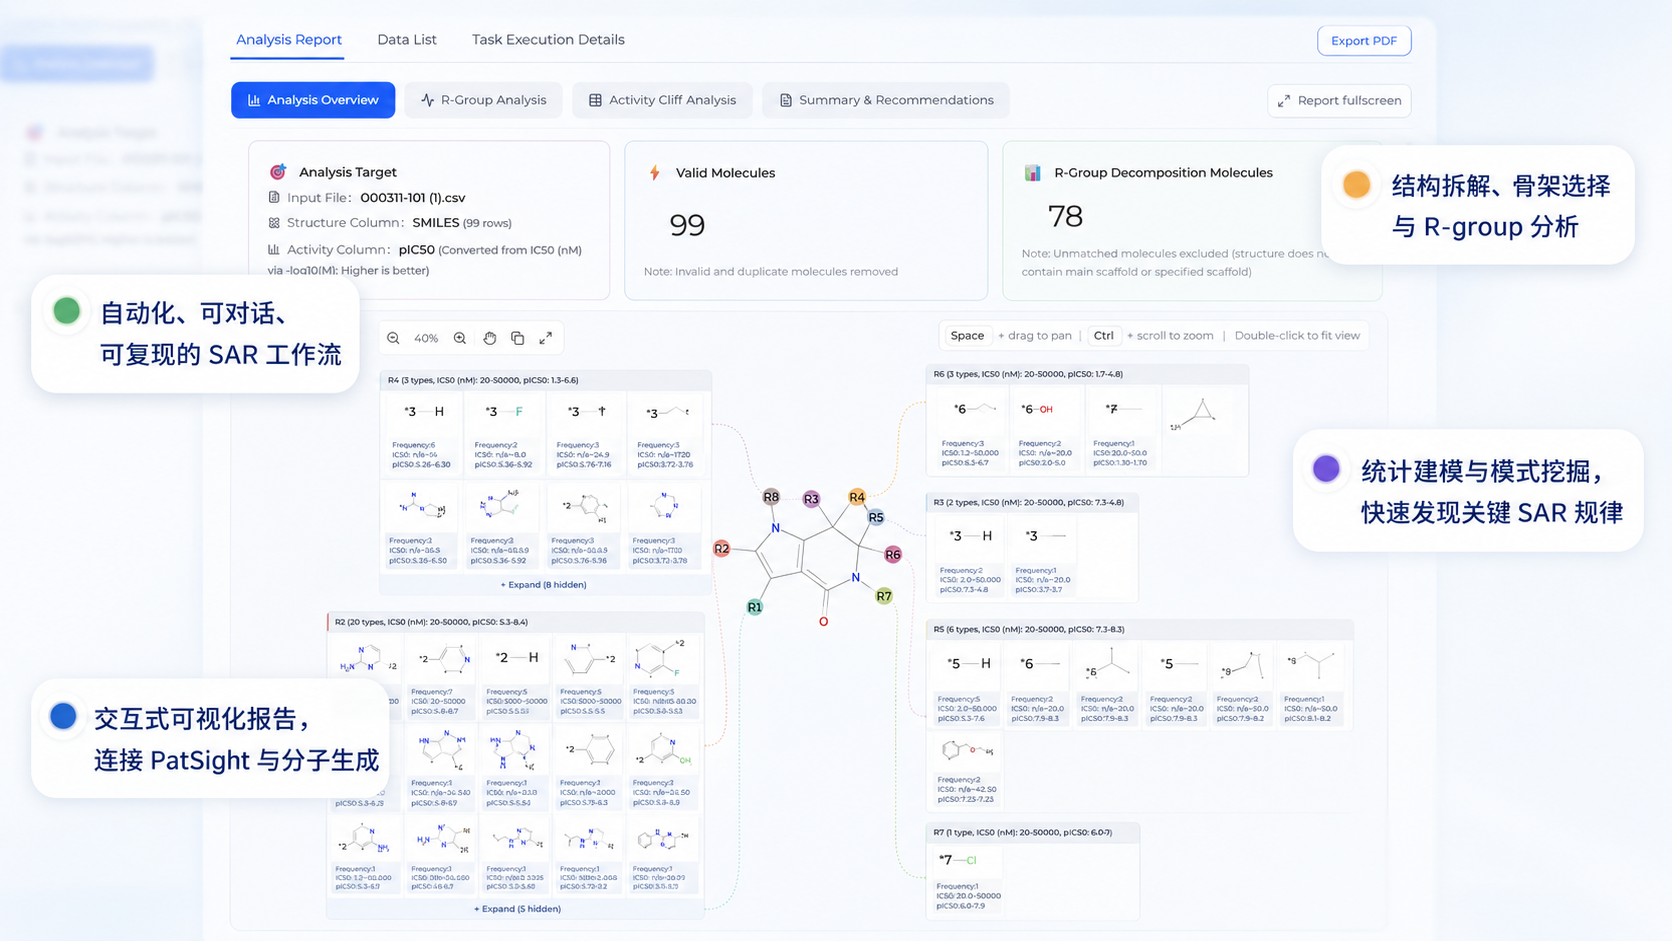Expand 5 hidden R2 substituents
This screenshot has height=941, width=1672.
[517, 909]
